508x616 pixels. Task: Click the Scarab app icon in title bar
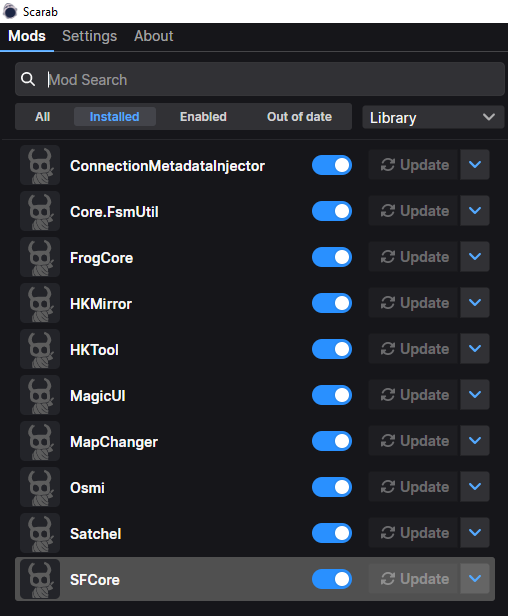point(10,11)
